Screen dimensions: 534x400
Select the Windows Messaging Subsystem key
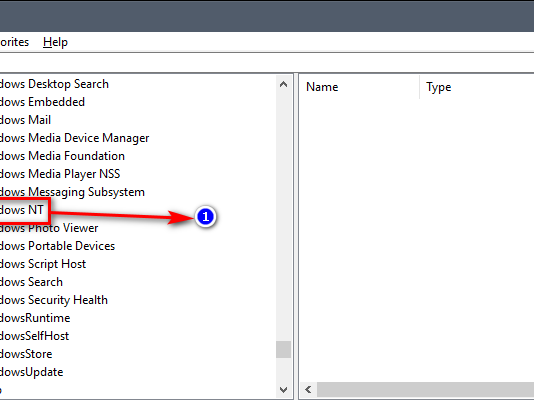point(72,192)
